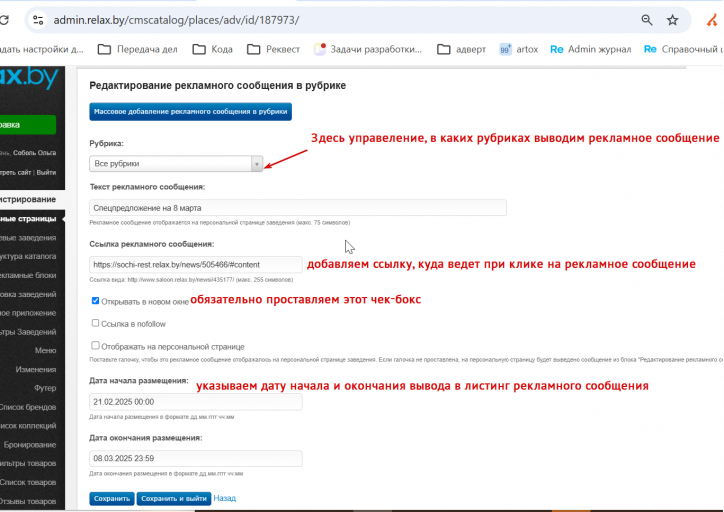Open the 'Все рубрики' dropdown

176,163
